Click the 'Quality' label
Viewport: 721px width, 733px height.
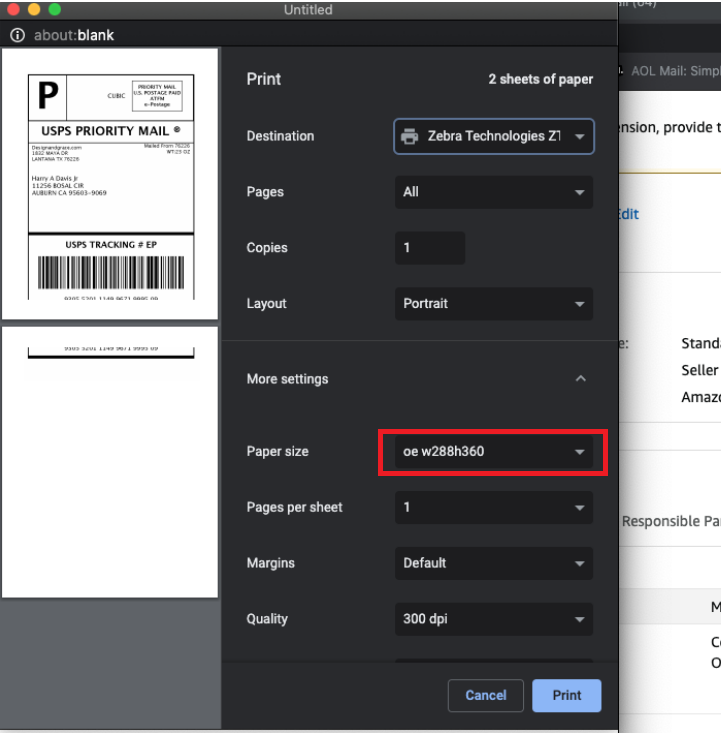pyautogui.click(x=267, y=619)
